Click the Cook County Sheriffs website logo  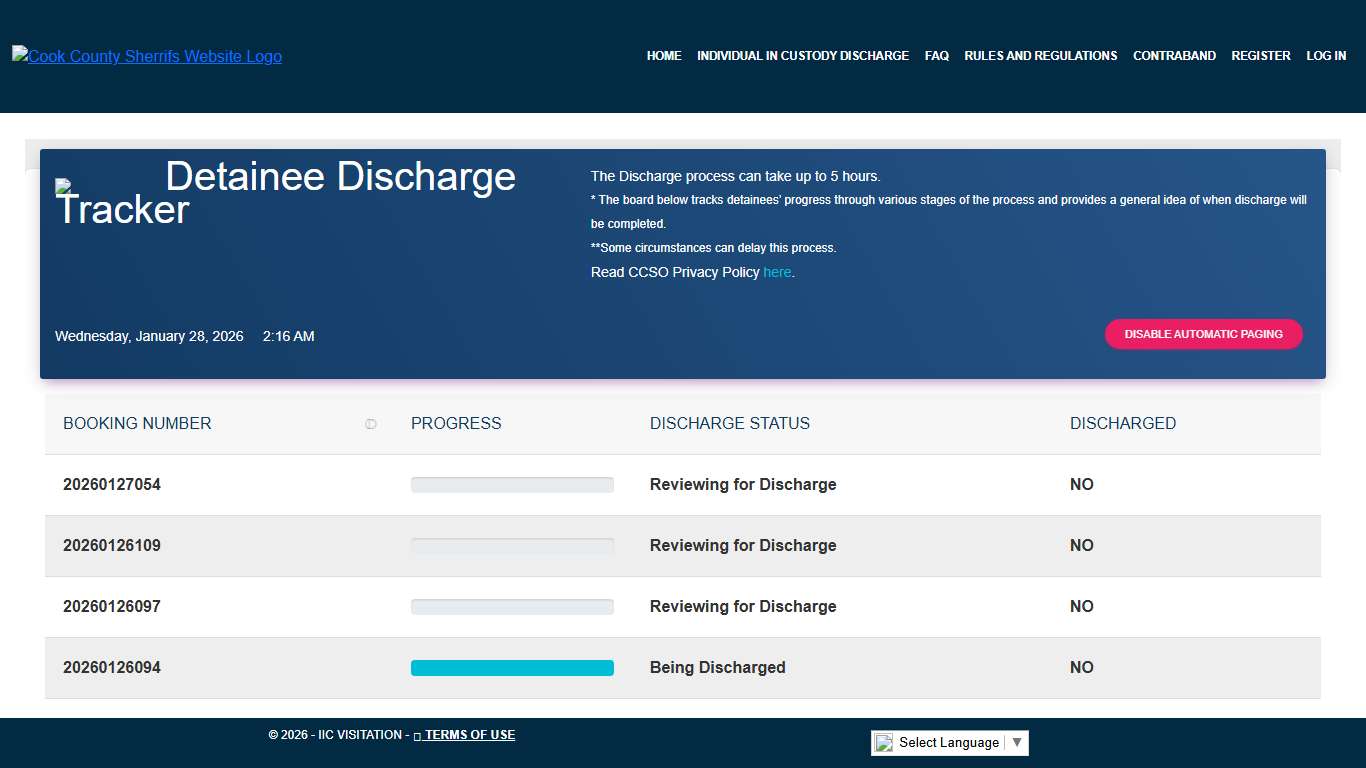[146, 56]
